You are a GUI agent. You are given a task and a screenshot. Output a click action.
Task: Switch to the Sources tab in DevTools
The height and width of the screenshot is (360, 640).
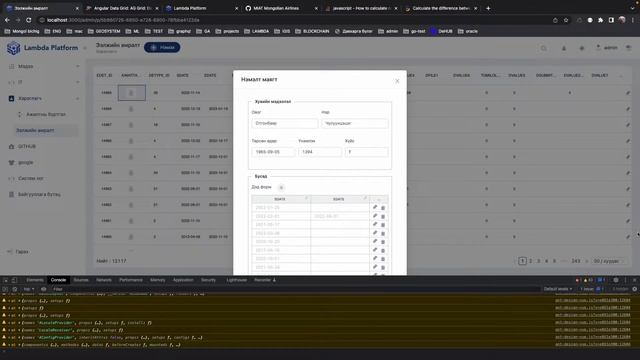(x=81, y=280)
